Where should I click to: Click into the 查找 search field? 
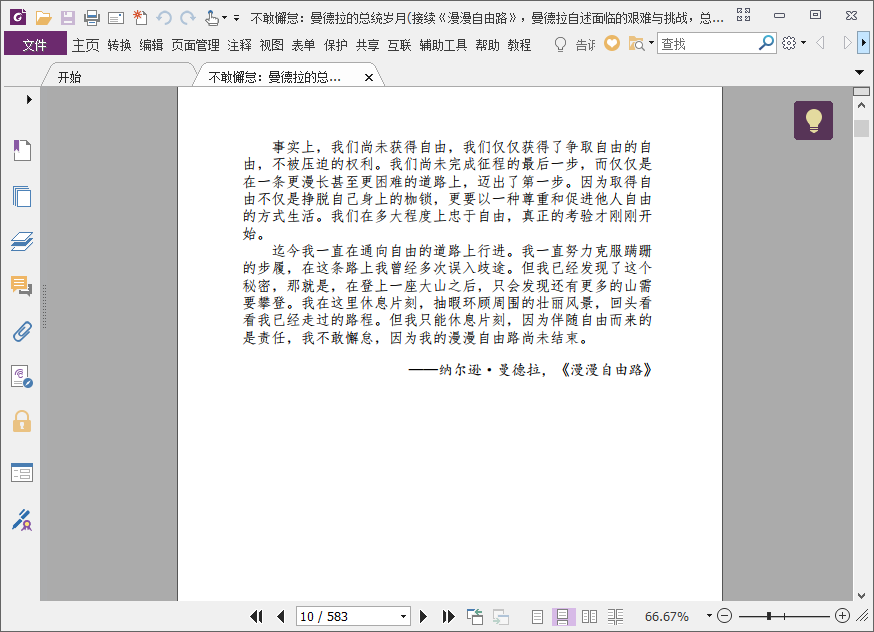pyautogui.click(x=707, y=43)
